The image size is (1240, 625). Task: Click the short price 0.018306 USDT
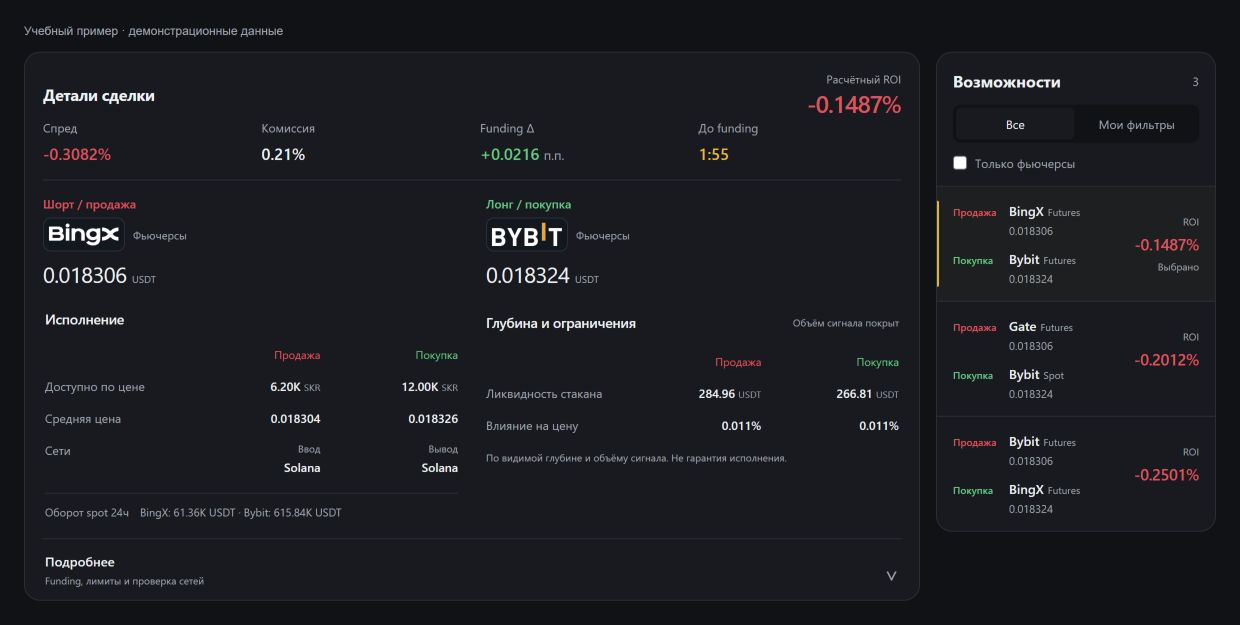(99, 276)
